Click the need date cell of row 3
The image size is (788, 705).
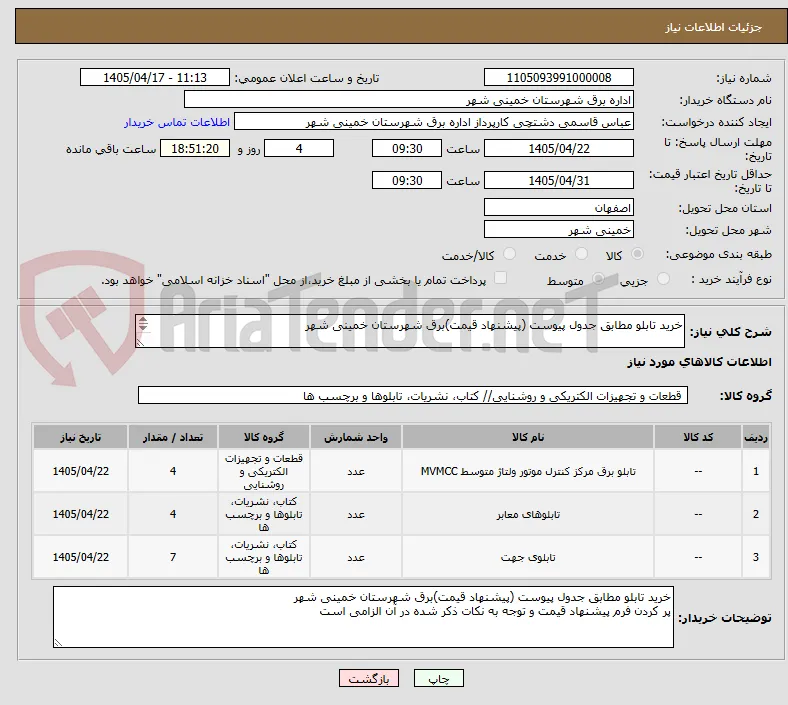point(80,557)
